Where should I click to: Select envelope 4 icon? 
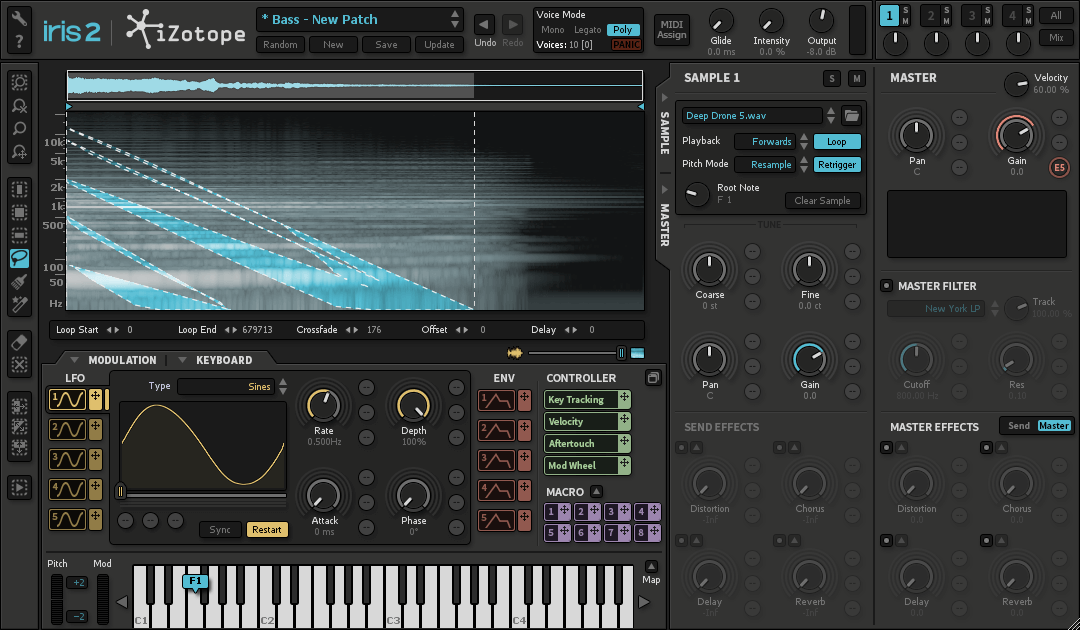point(496,490)
